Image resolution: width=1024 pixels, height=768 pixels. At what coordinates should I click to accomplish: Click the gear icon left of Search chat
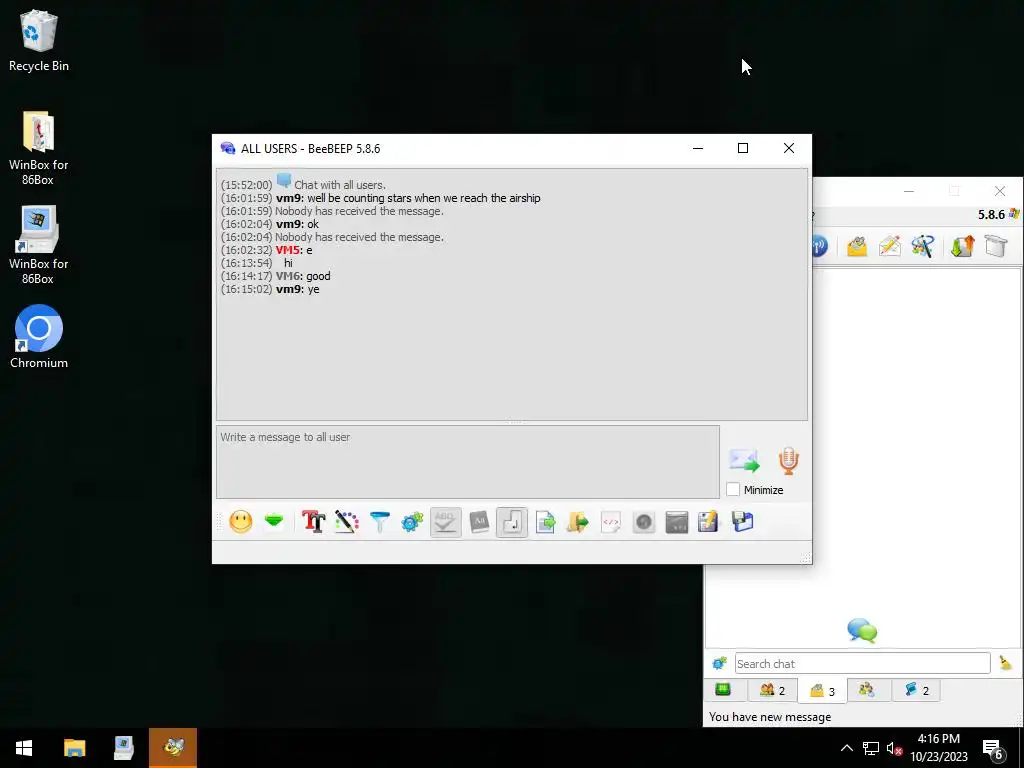tap(720, 664)
